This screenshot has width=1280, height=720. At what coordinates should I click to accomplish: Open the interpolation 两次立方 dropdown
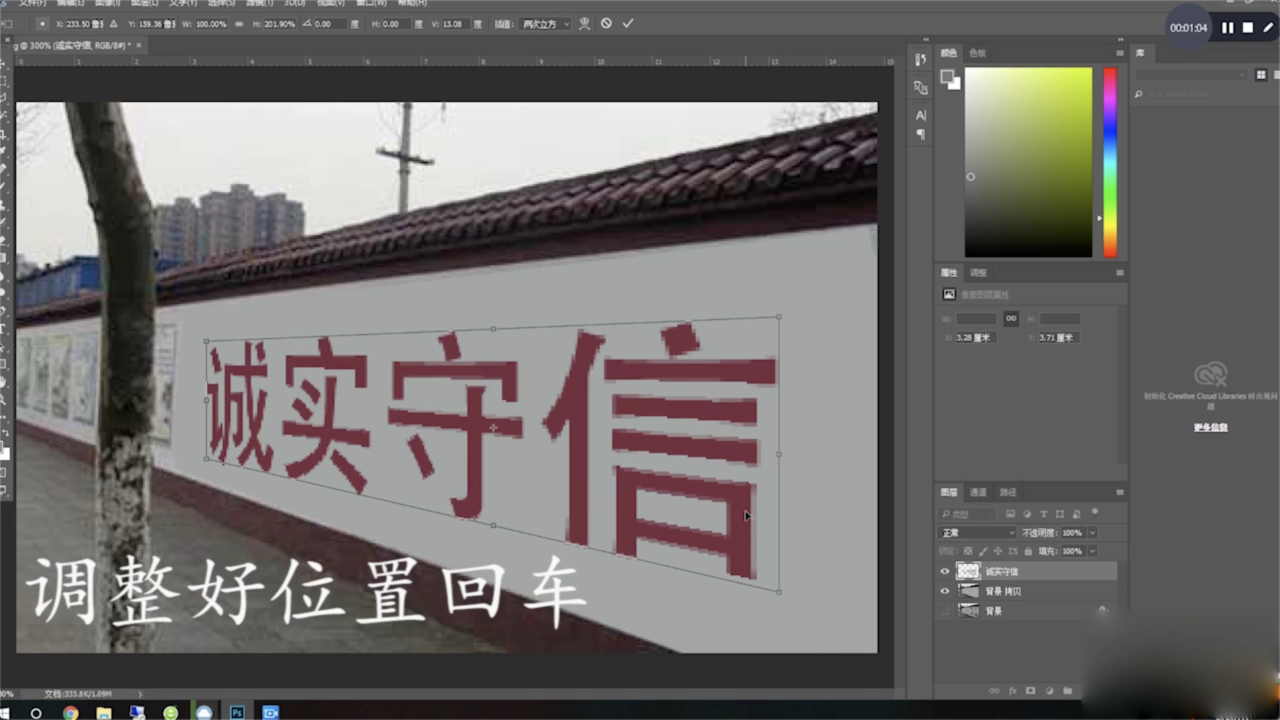click(546, 23)
